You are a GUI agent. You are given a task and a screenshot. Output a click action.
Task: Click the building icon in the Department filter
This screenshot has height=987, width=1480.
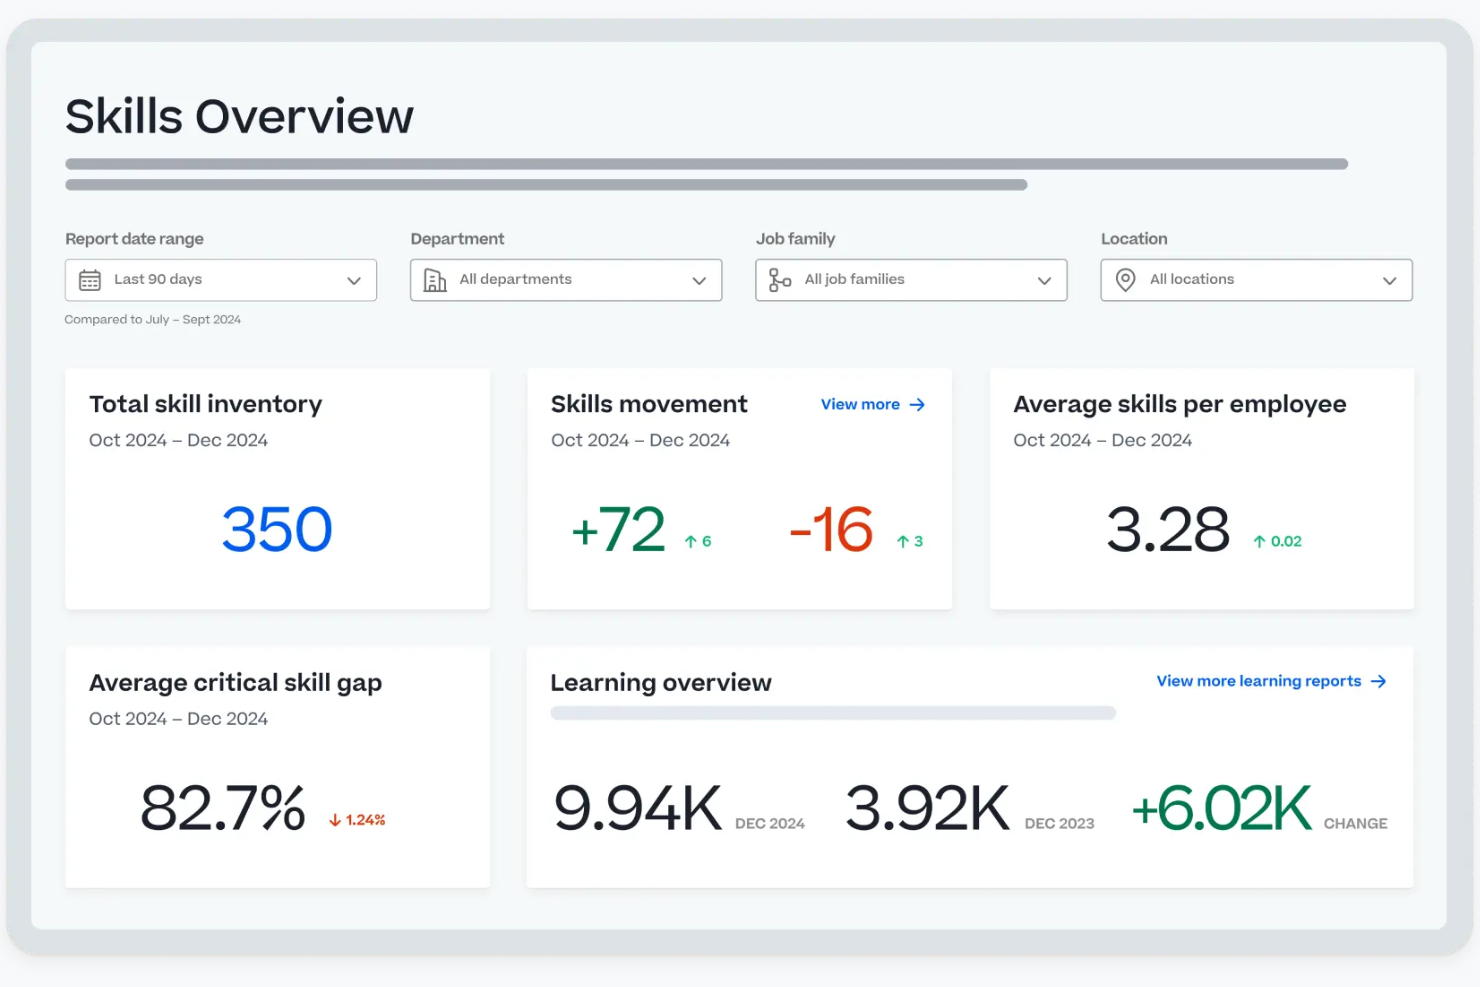click(435, 280)
